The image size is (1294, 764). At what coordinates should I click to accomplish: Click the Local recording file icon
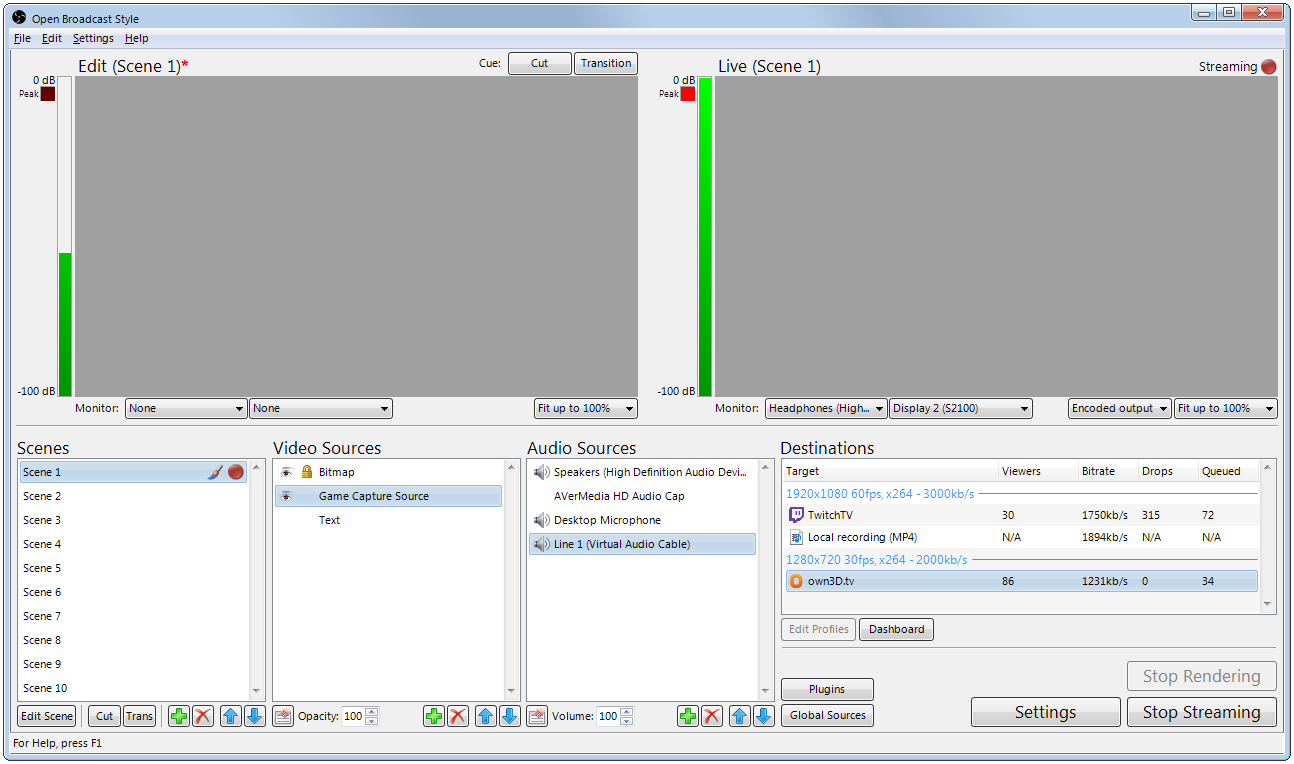pyautogui.click(x=796, y=537)
